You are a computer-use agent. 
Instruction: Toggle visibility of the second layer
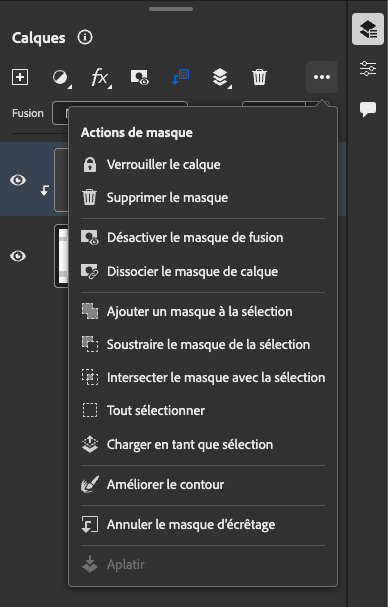tap(18, 256)
